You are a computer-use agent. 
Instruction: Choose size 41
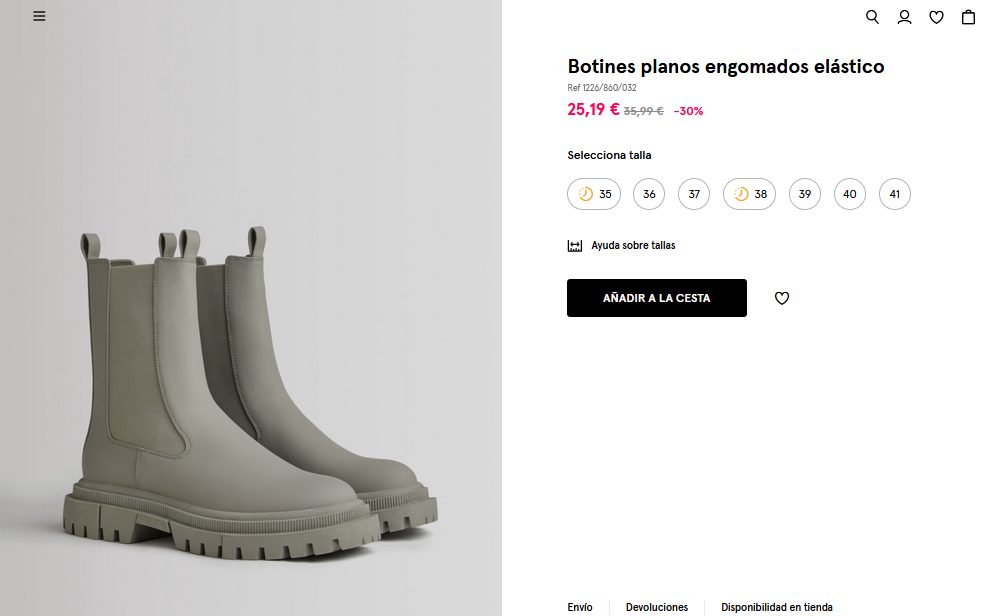coord(895,194)
